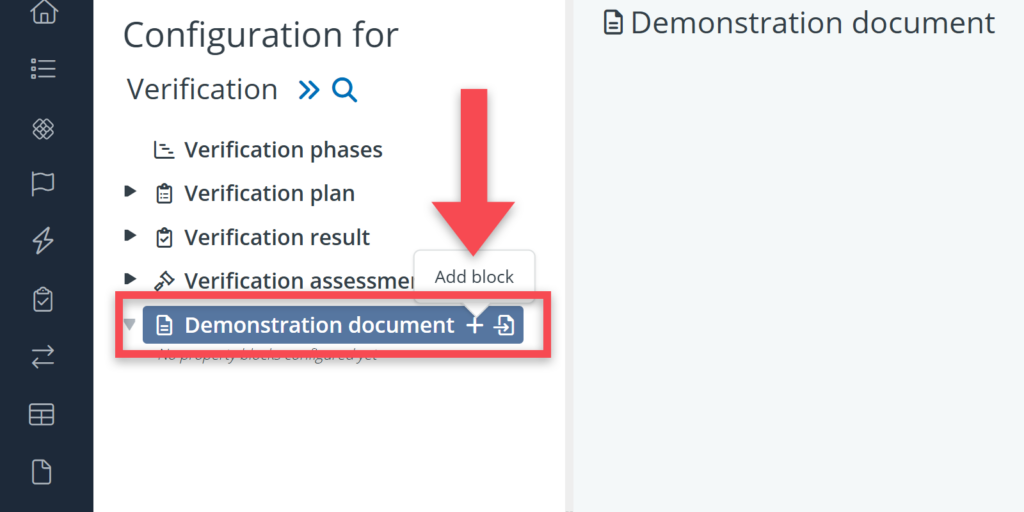The image size is (1024, 512).
Task: Click the diamond grid sidebar icon
Action: tap(43, 128)
